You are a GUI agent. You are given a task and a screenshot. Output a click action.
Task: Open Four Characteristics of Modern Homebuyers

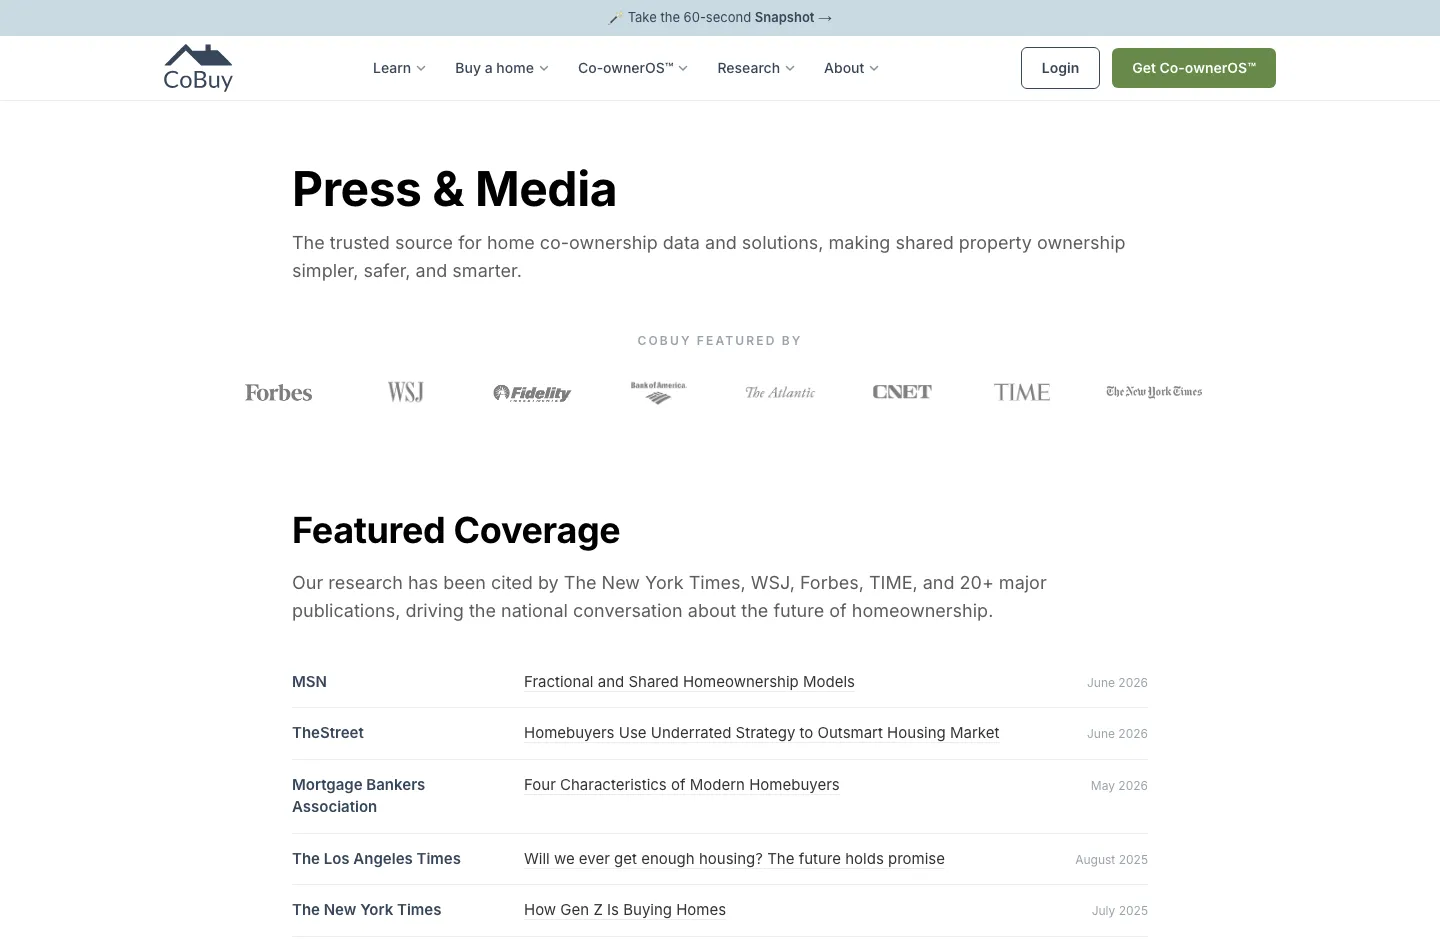(681, 785)
